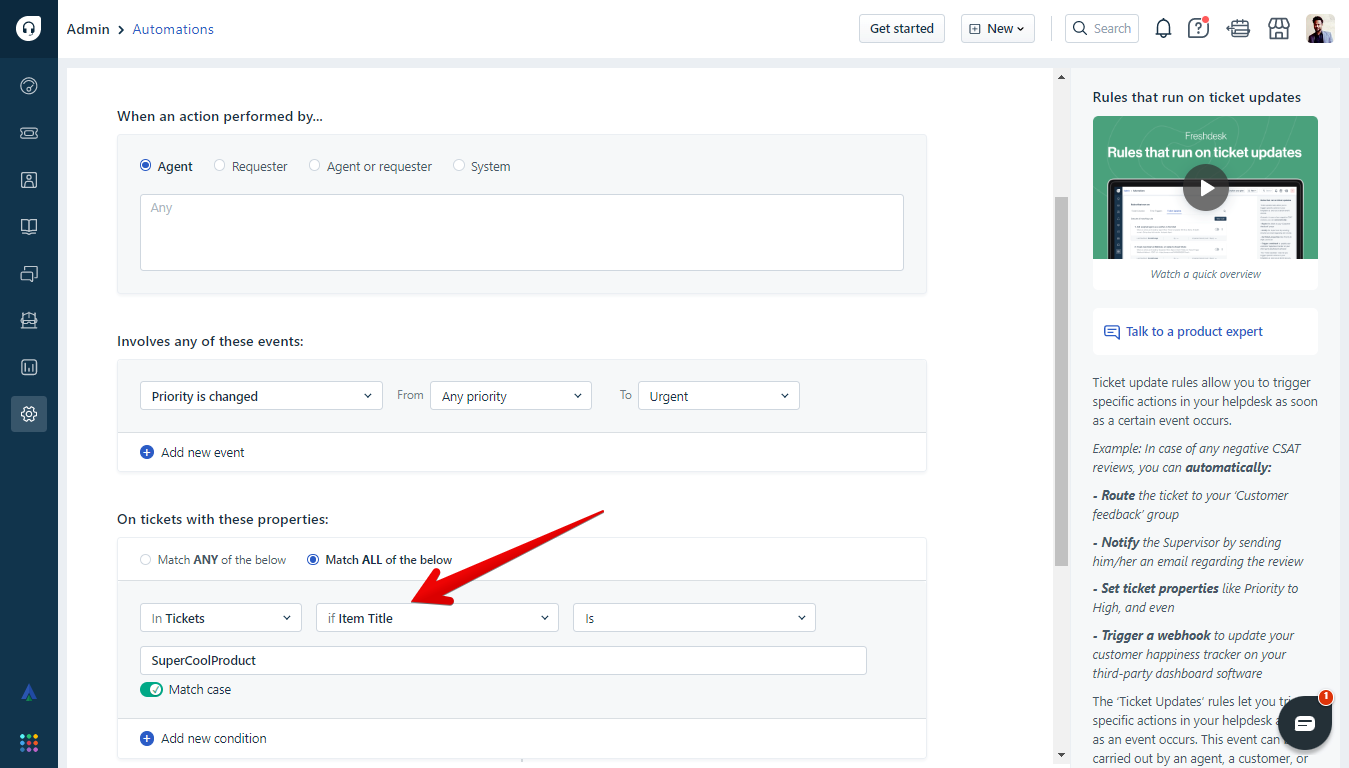Click the SuperCoolProduct text field
Image resolution: width=1349 pixels, height=768 pixels.
pyautogui.click(x=503, y=661)
